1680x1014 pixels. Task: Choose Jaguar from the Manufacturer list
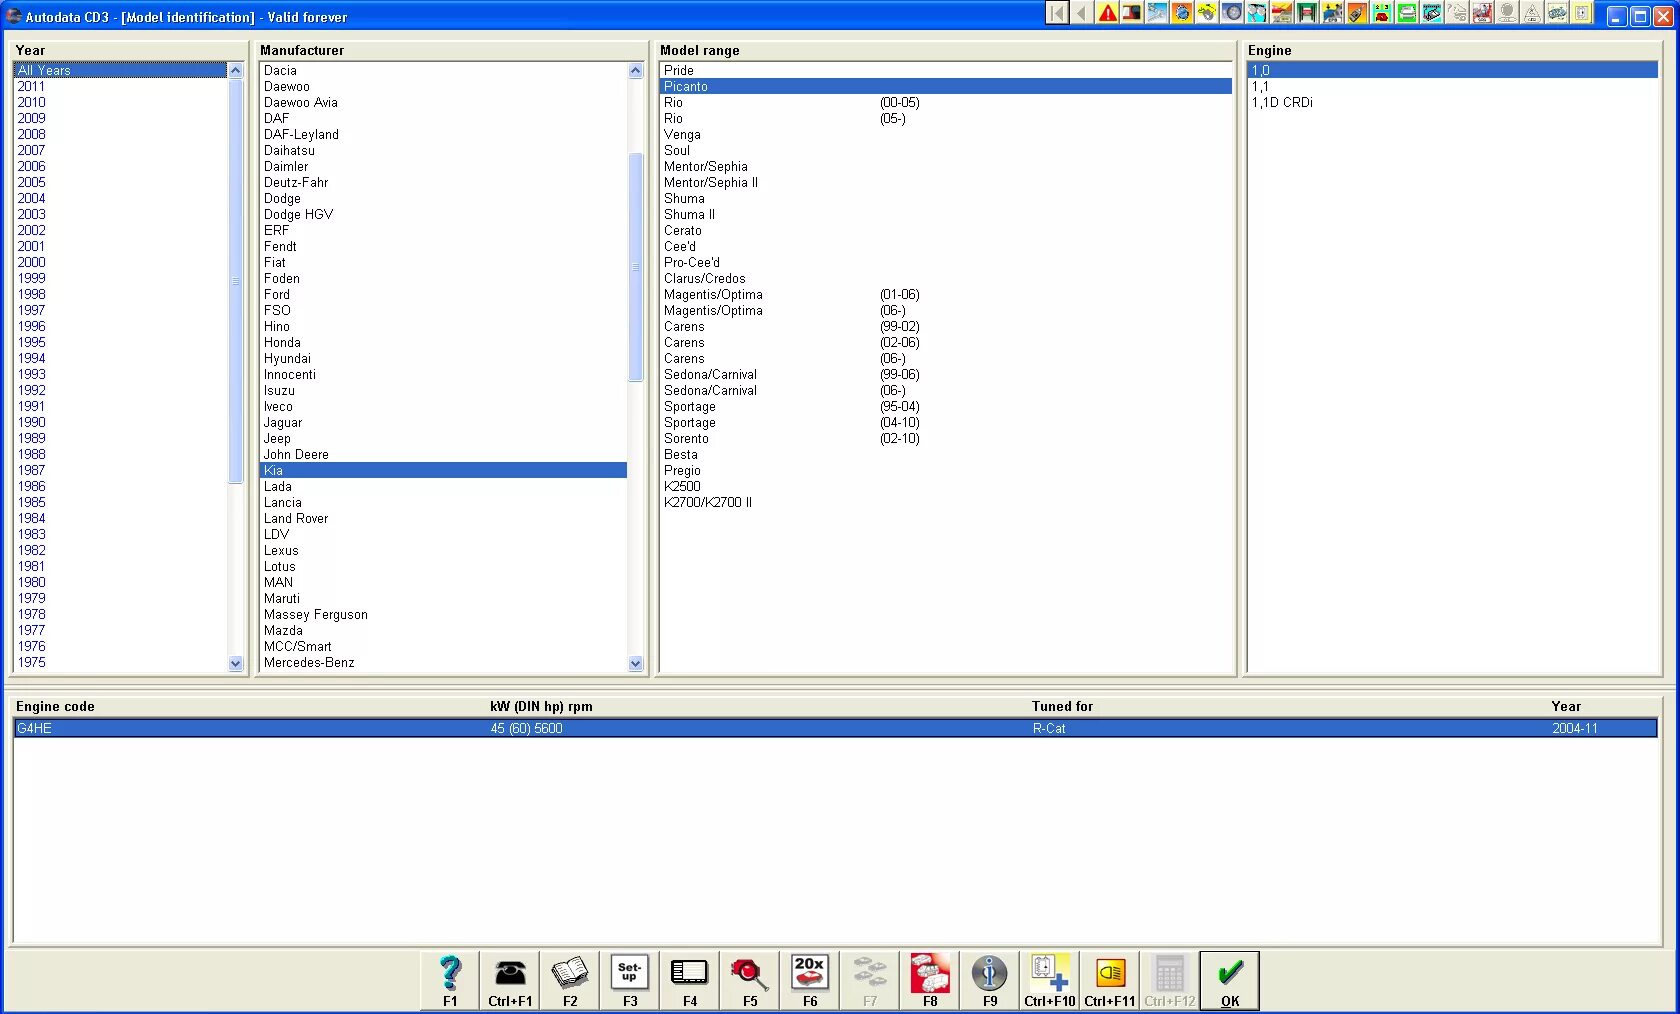click(443, 423)
